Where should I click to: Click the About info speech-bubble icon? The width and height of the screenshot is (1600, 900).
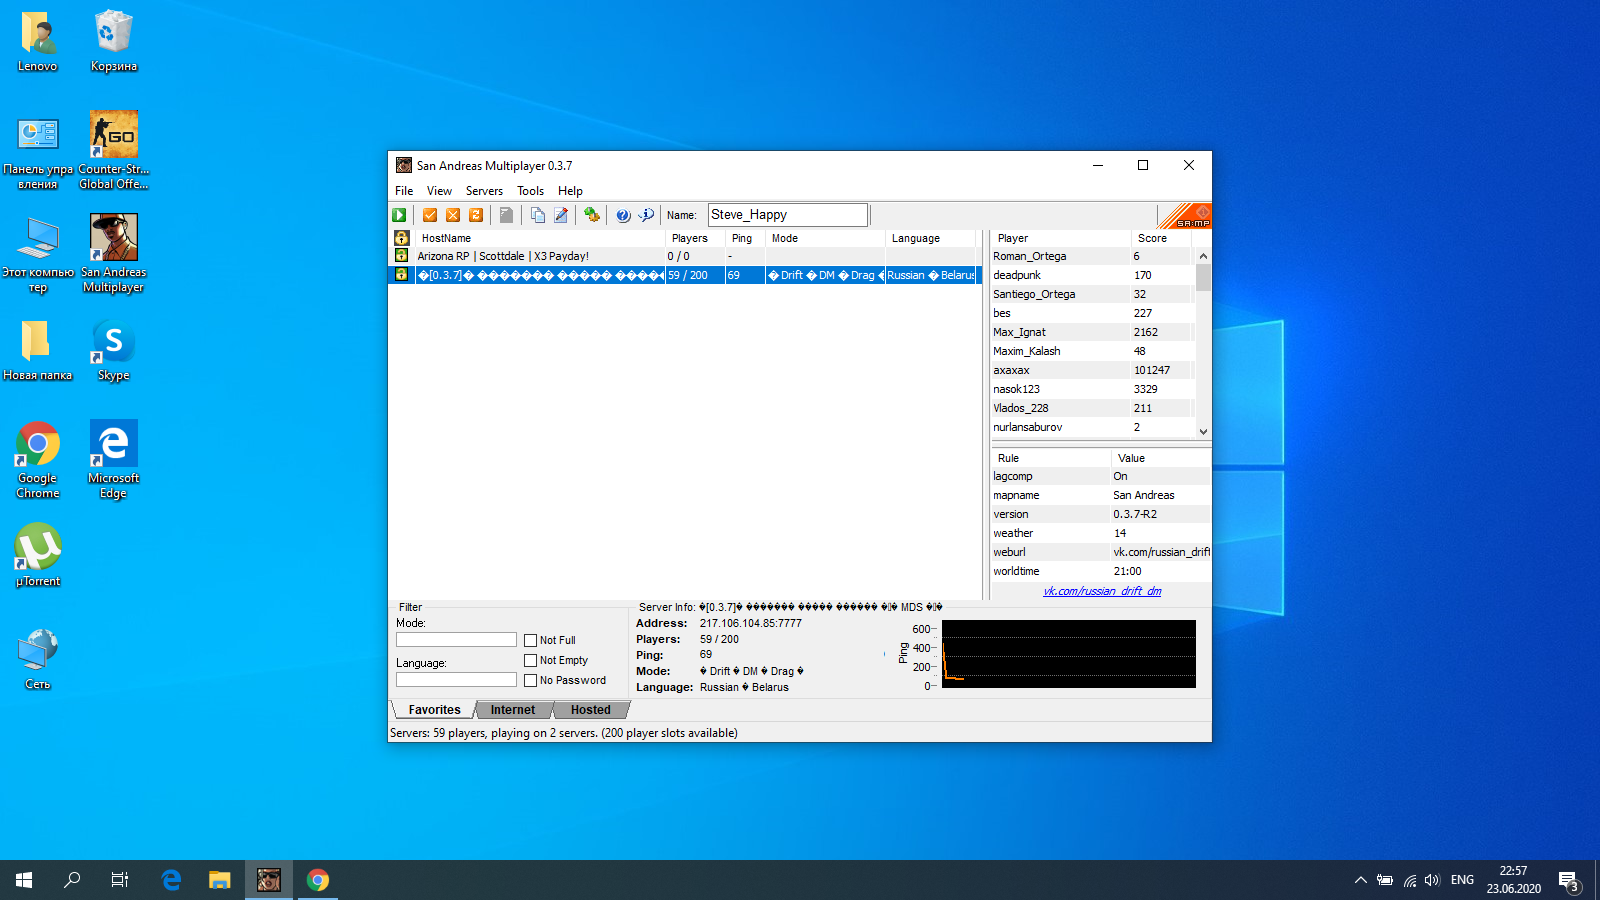(x=646, y=215)
